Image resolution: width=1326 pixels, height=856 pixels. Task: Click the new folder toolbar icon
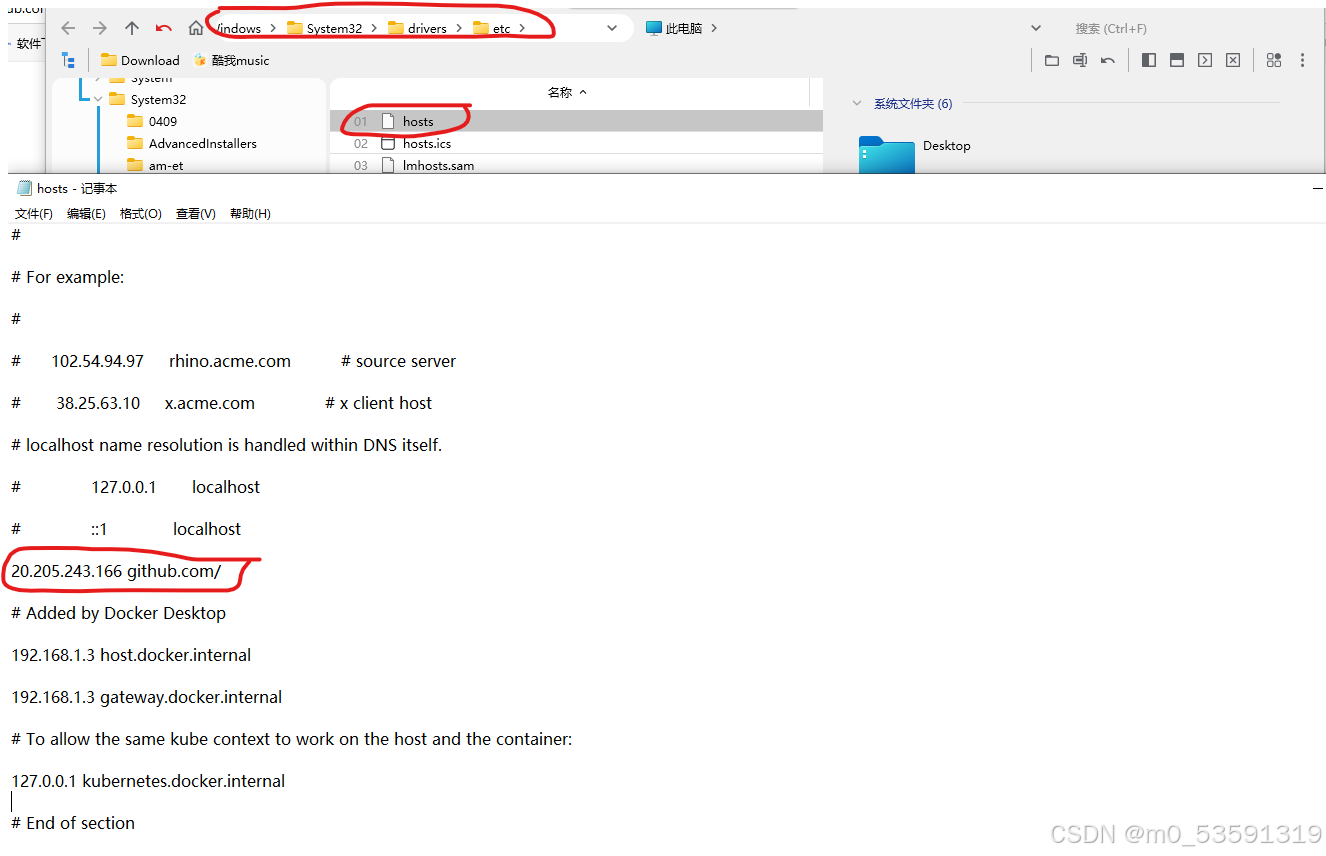point(1052,60)
